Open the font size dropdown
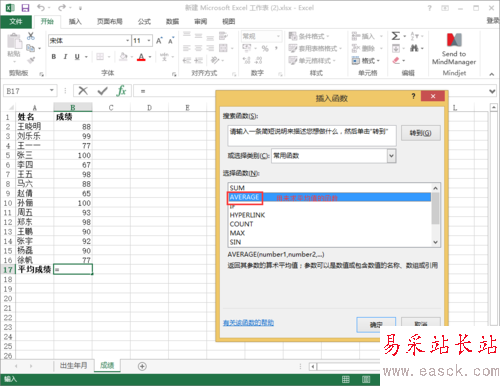 (x=149, y=41)
